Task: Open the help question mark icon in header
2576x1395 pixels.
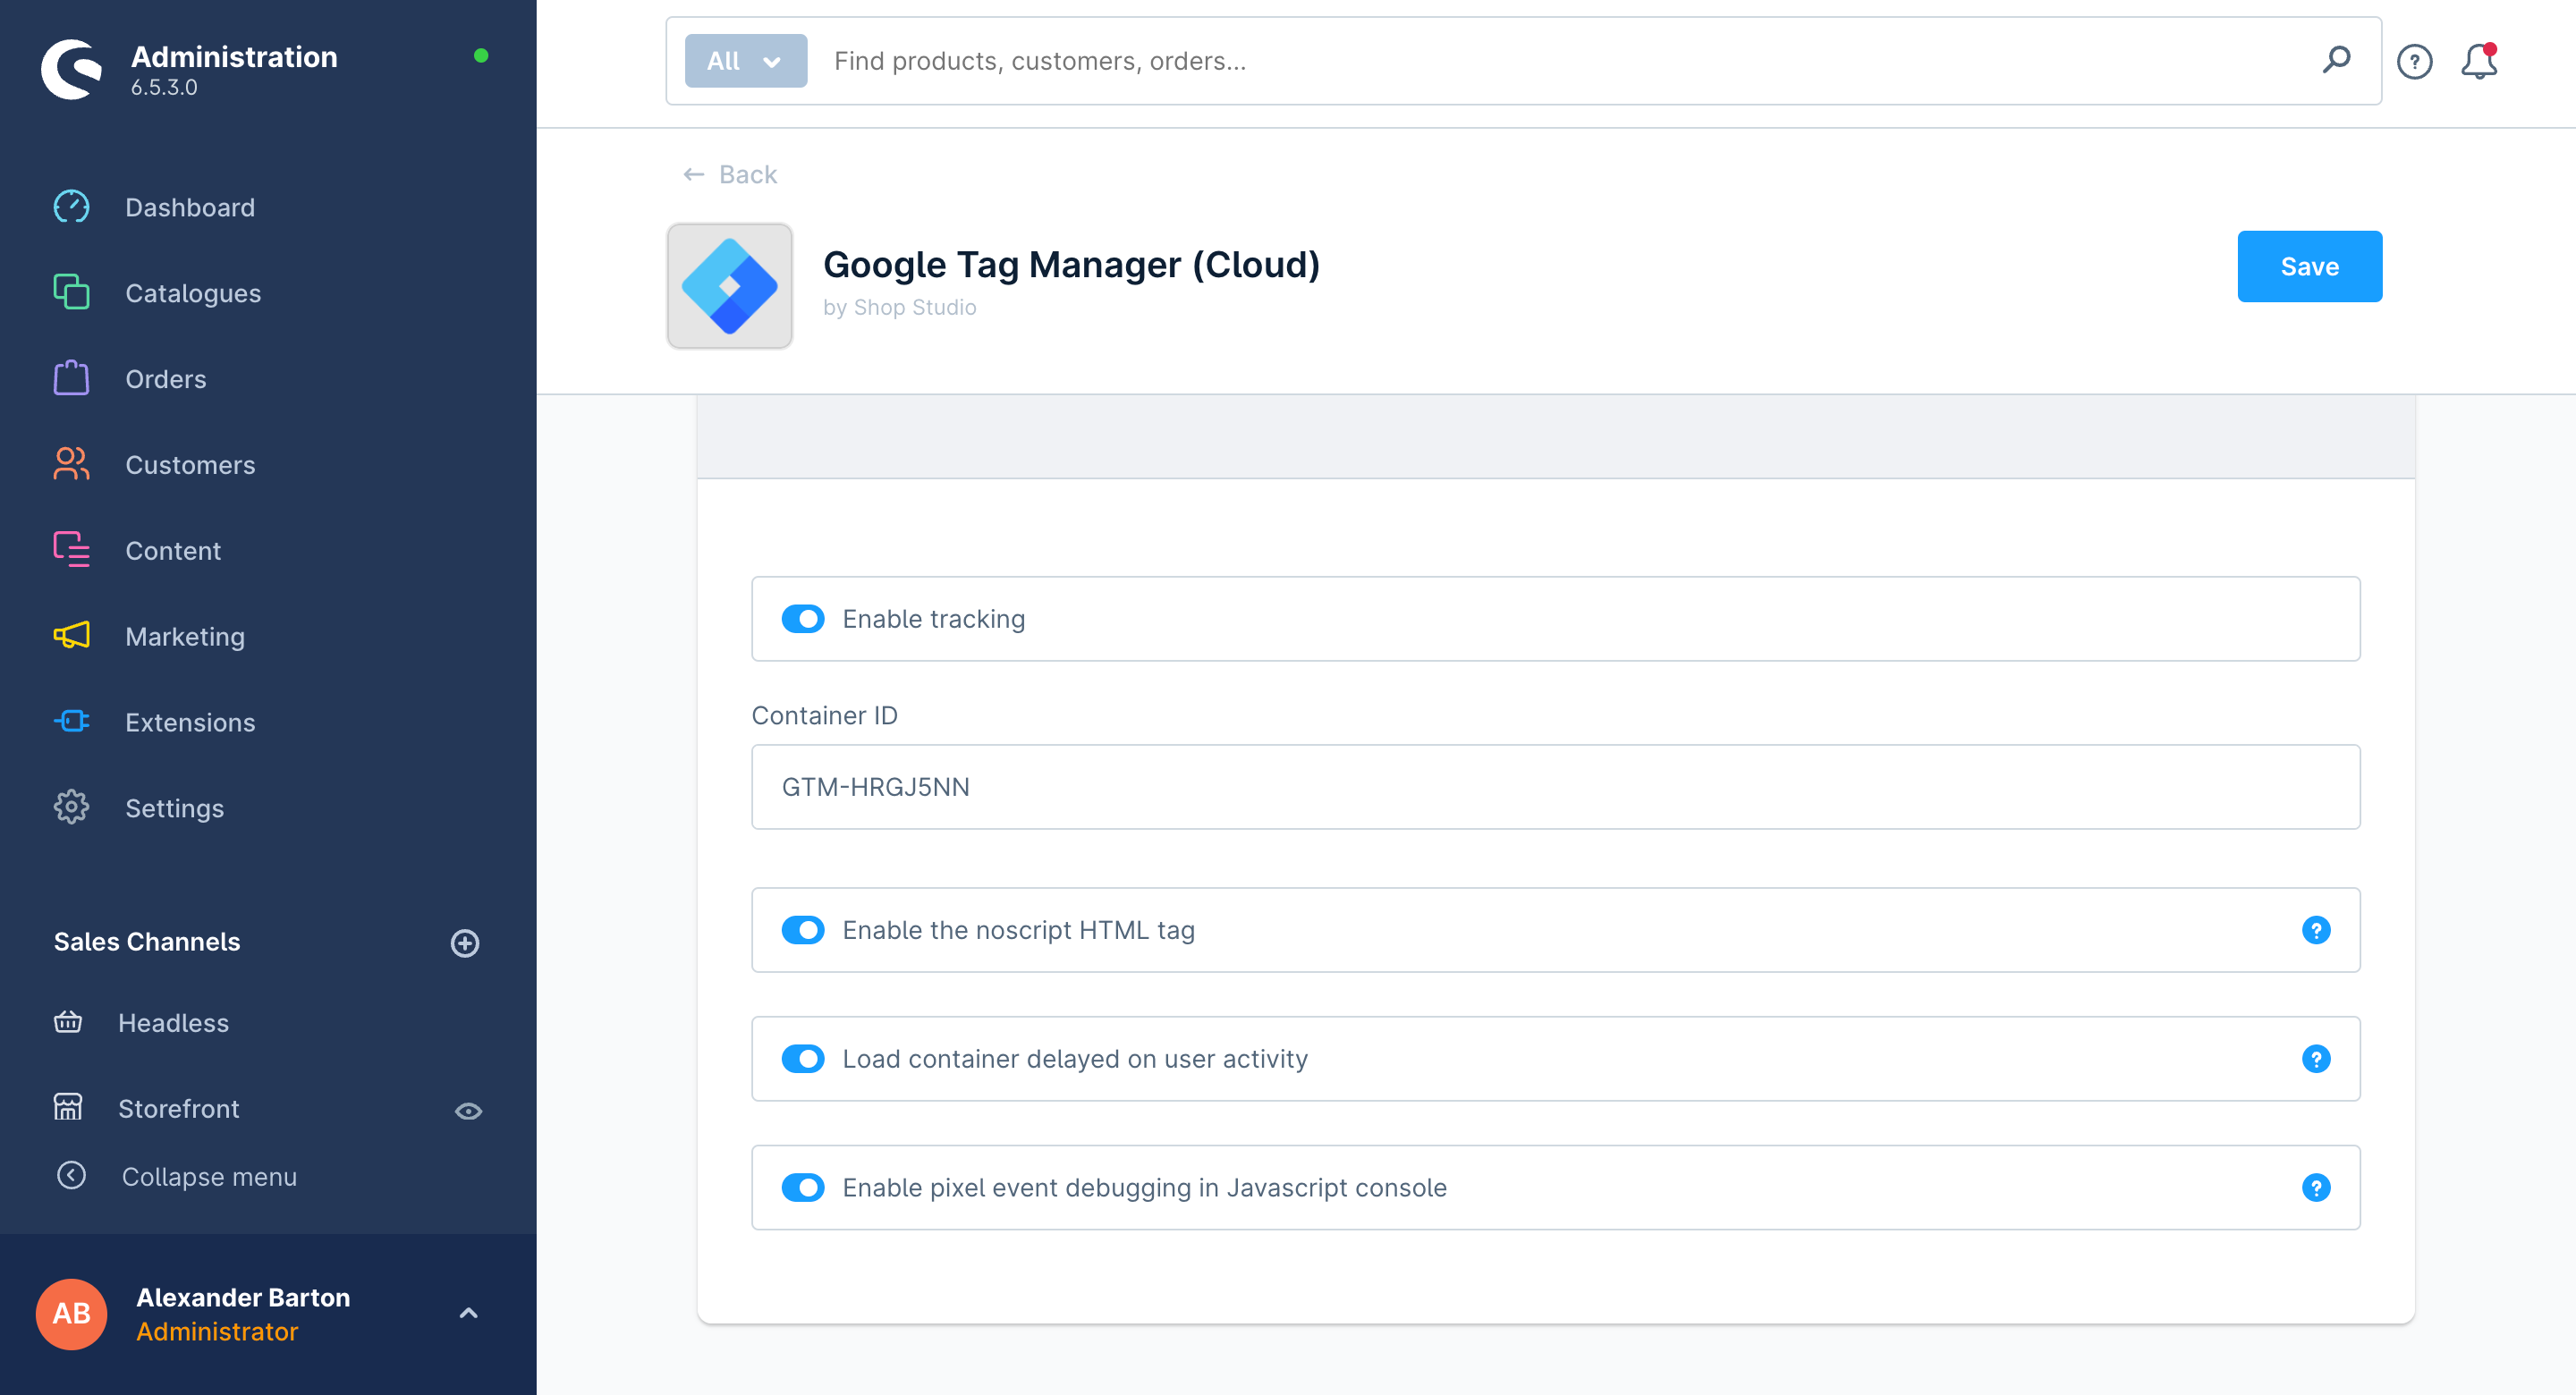Action: point(2414,62)
